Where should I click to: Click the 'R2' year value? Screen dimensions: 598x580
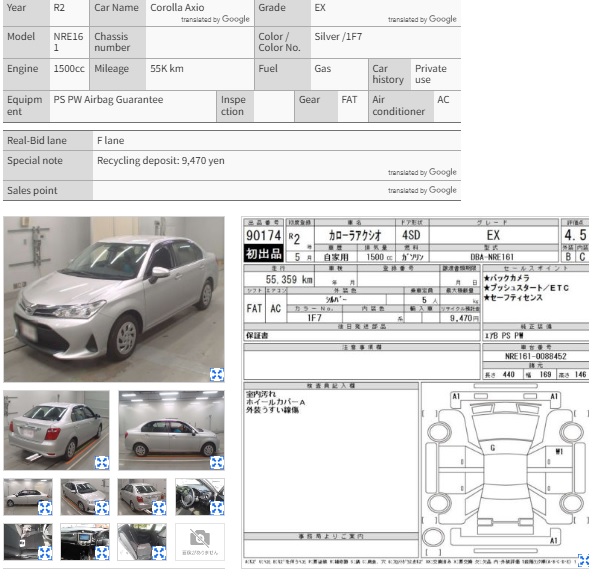[59, 8]
